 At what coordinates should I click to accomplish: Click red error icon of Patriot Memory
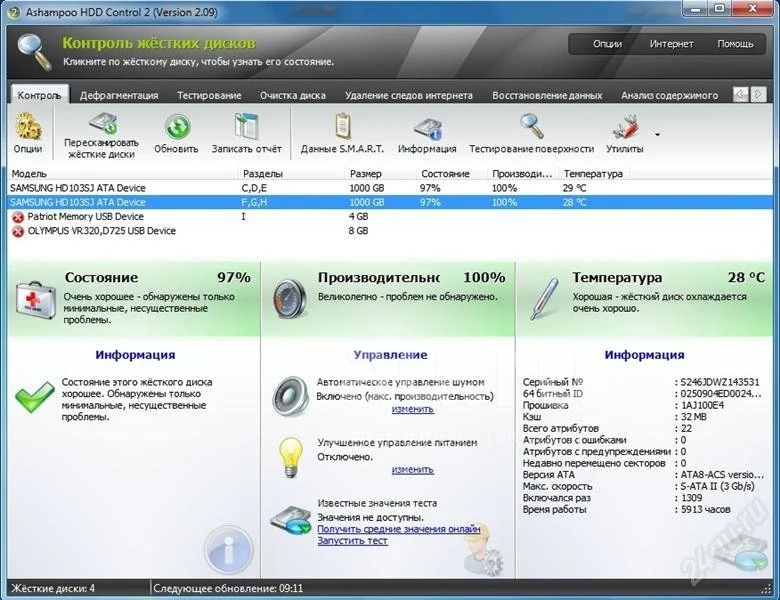[x=18, y=217]
